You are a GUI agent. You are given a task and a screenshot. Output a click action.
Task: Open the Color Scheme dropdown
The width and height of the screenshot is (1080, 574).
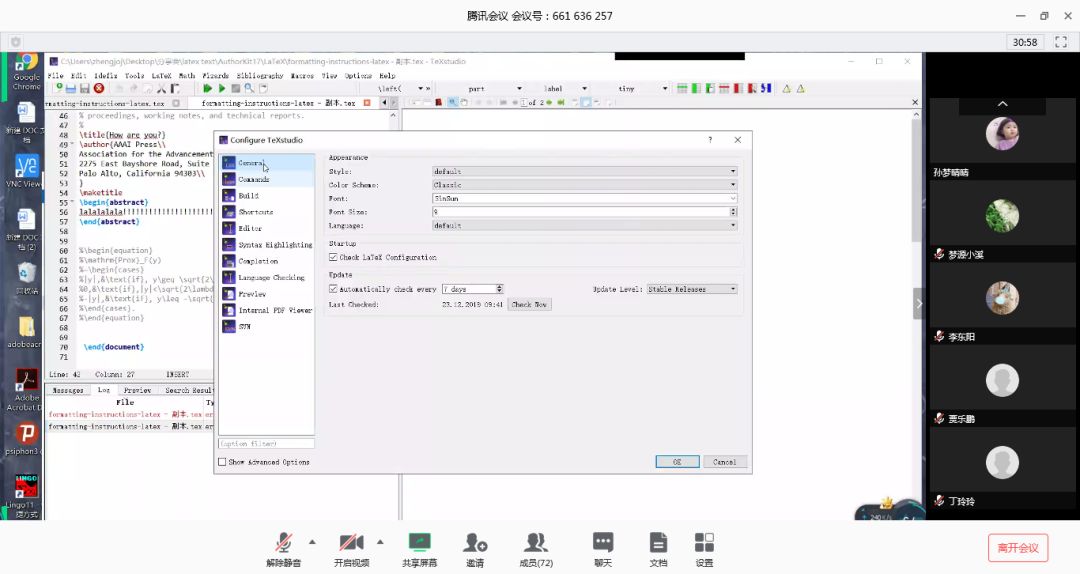click(584, 185)
